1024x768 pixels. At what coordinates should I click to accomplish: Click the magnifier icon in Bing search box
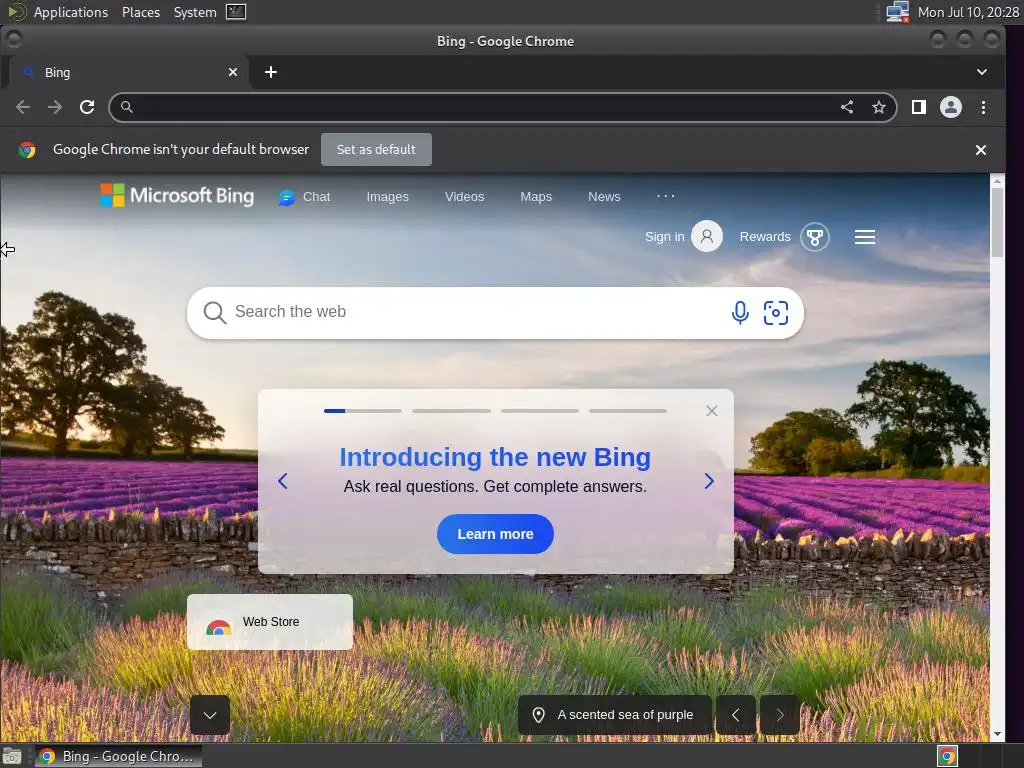click(214, 313)
